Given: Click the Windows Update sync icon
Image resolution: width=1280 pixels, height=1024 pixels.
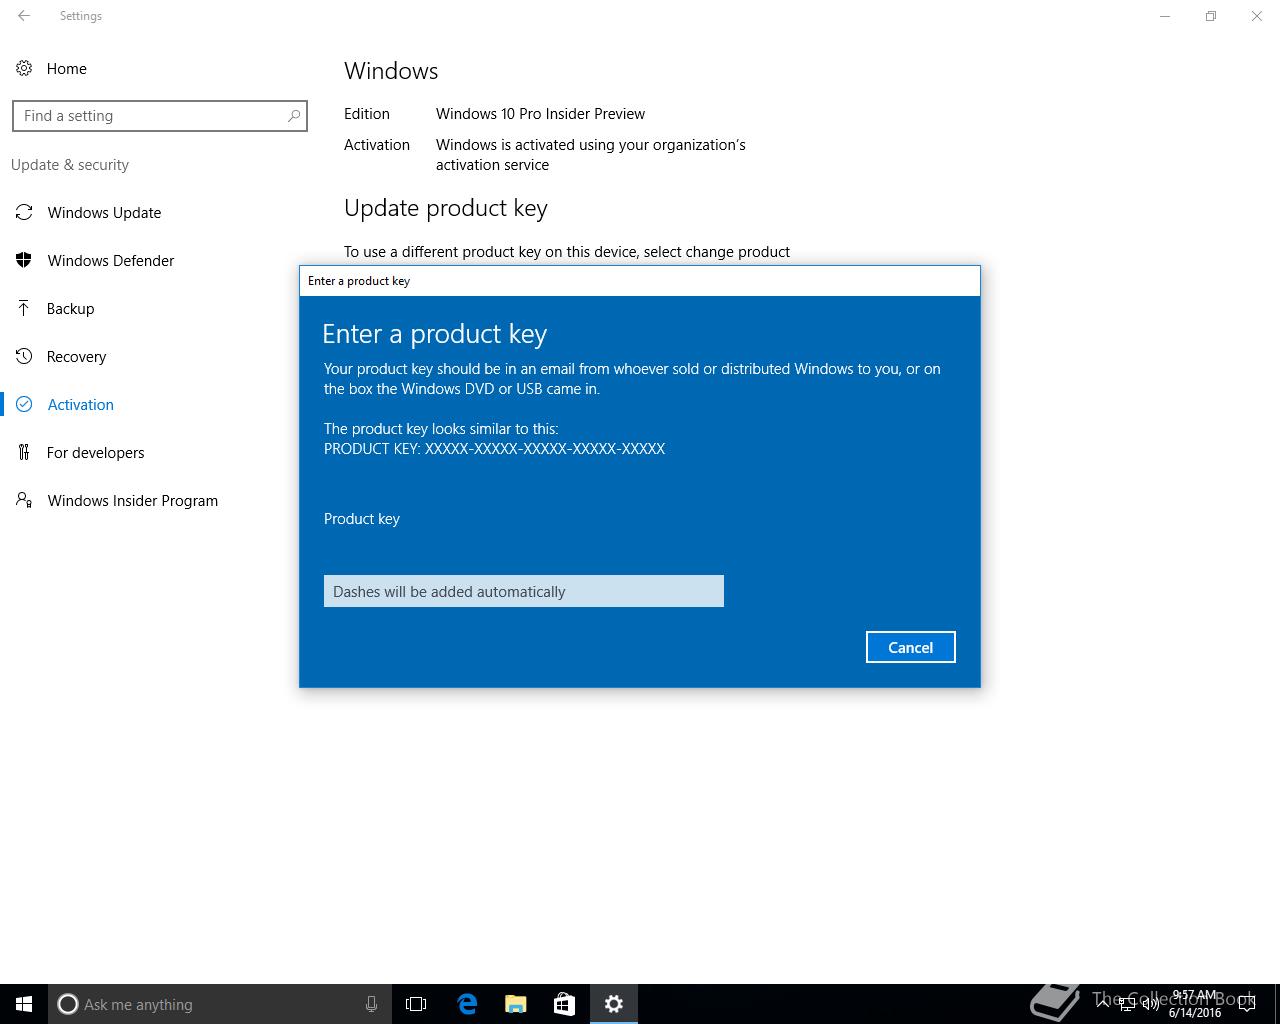Looking at the screenshot, I should tap(24, 212).
